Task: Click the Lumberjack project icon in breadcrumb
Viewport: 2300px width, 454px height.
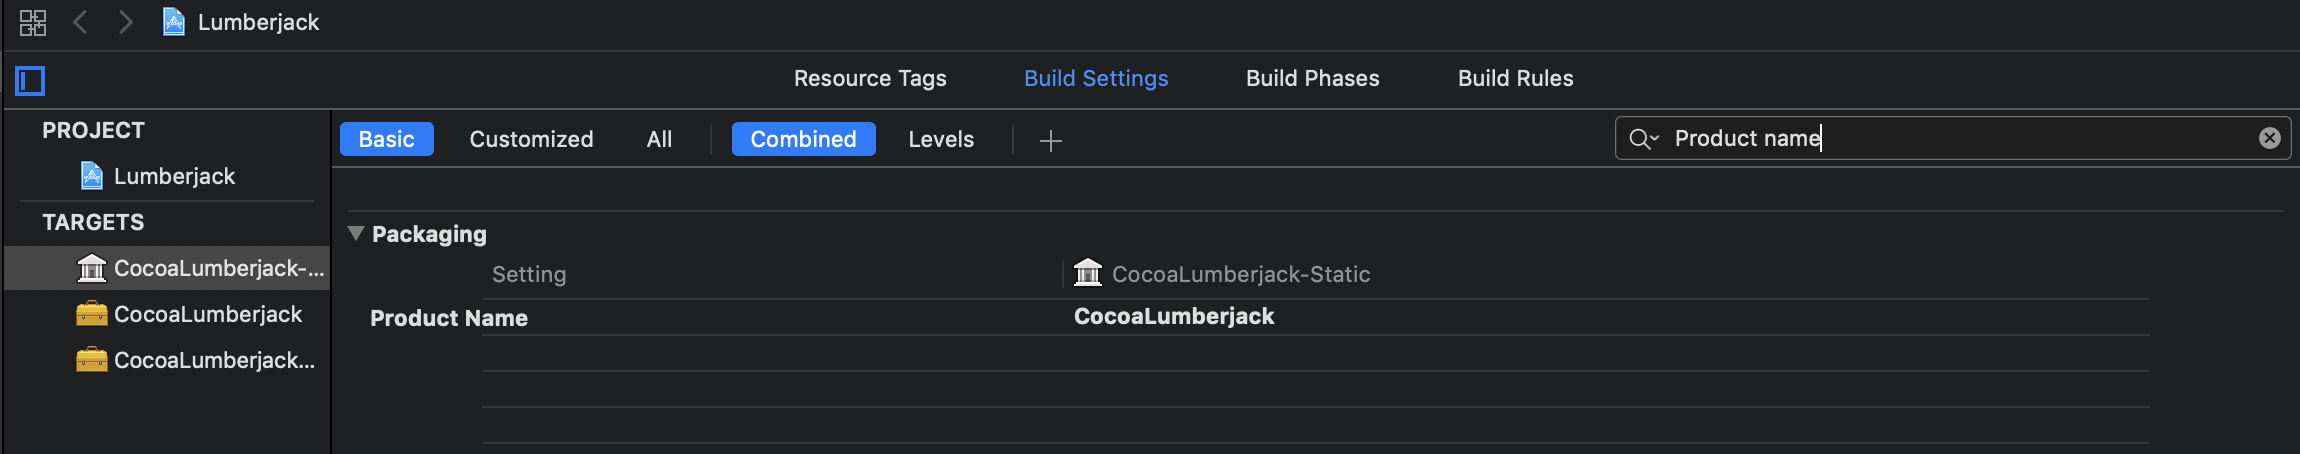Action: pos(174,22)
